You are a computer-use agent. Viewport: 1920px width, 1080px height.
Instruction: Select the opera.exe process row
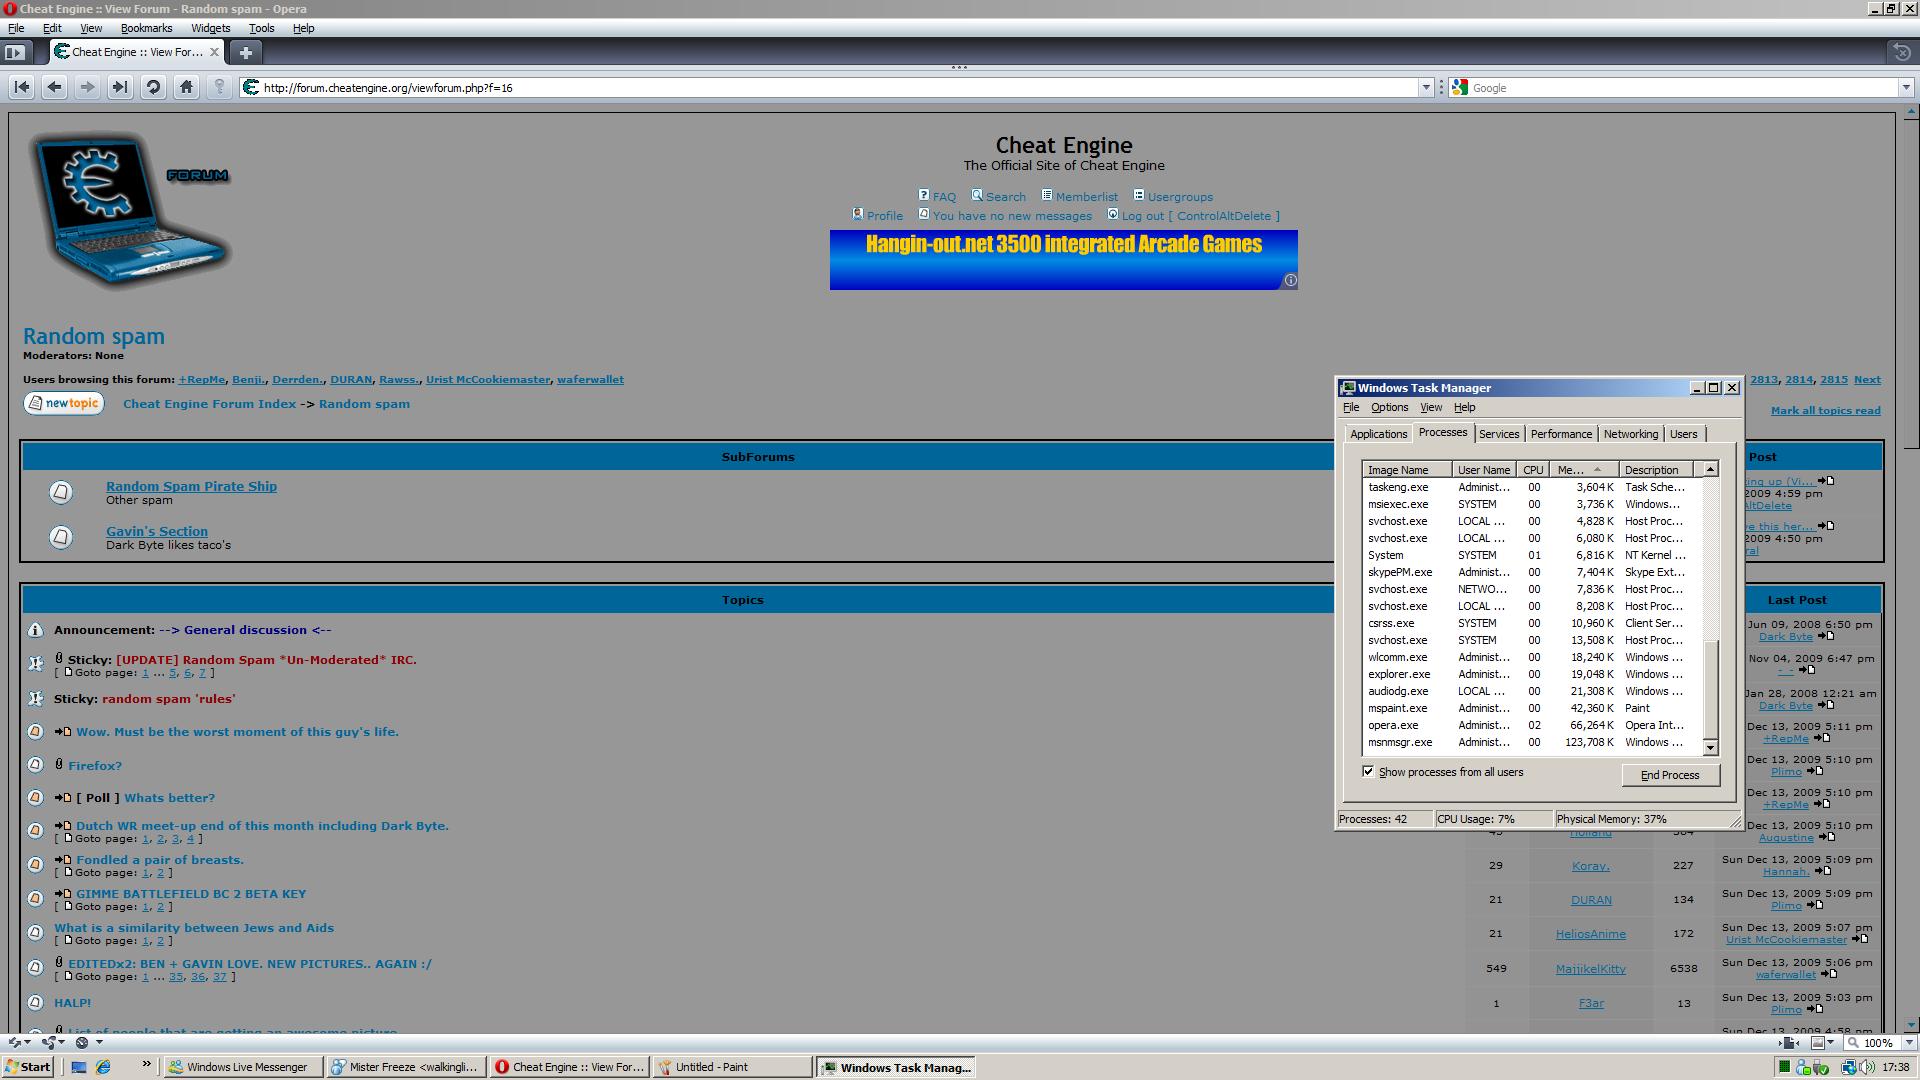tap(1532, 725)
